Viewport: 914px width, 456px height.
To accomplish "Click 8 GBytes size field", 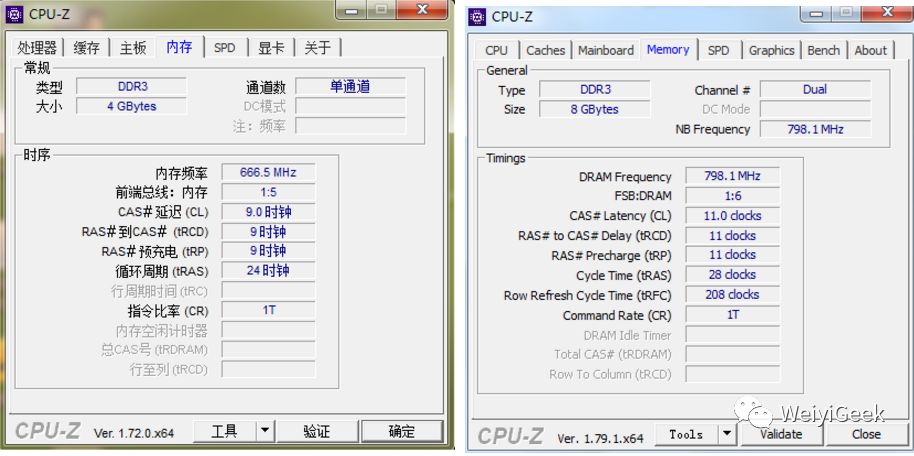I will (x=595, y=109).
